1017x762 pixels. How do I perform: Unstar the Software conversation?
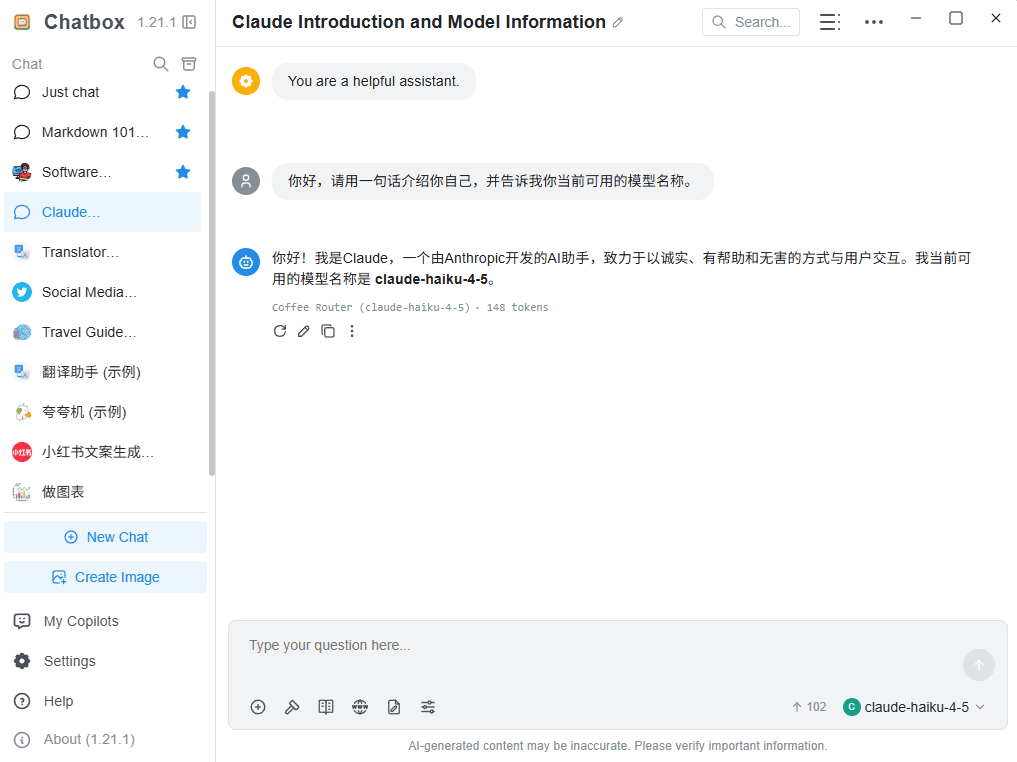(183, 172)
